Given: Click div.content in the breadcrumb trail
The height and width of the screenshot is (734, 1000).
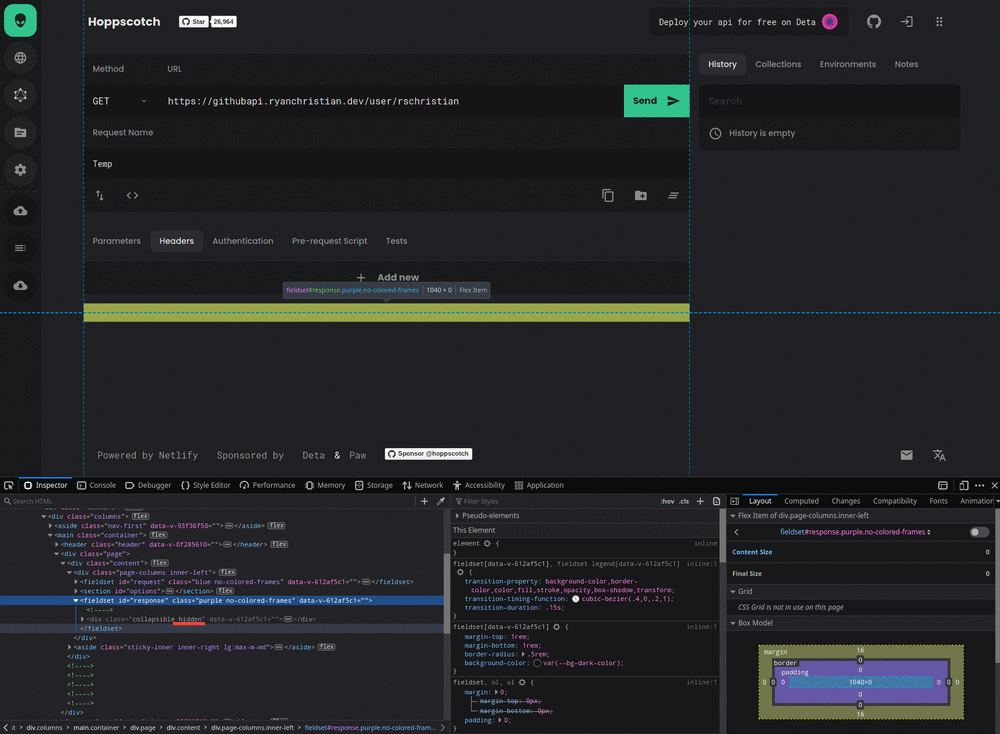Looking at the screenshot, I should click(183, 728).
